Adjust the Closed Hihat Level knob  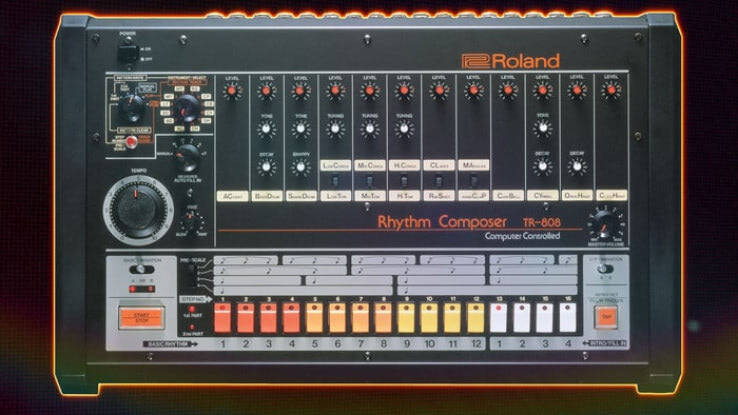611,89
